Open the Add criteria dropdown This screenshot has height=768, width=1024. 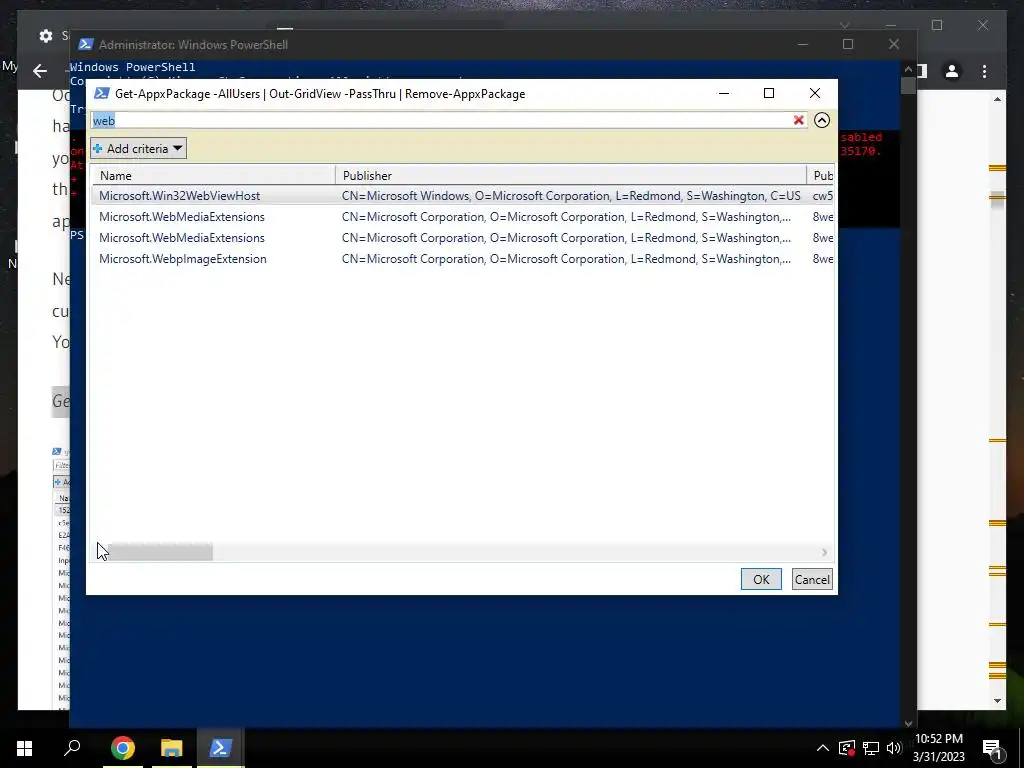pyautogui.click(x=138, y=148)
